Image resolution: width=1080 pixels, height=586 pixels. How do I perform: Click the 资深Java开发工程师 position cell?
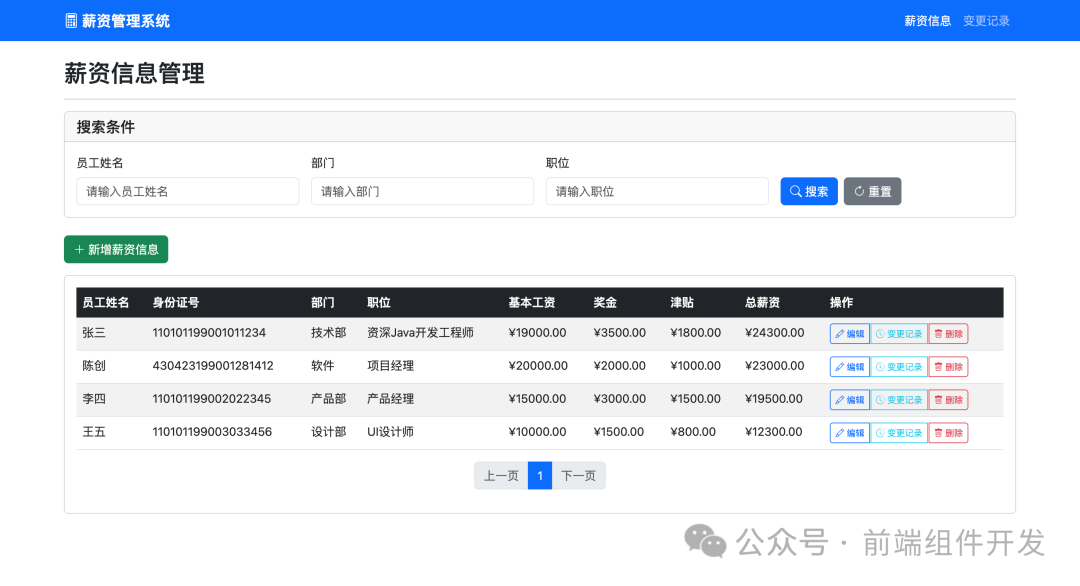click(x=420, y=333)
